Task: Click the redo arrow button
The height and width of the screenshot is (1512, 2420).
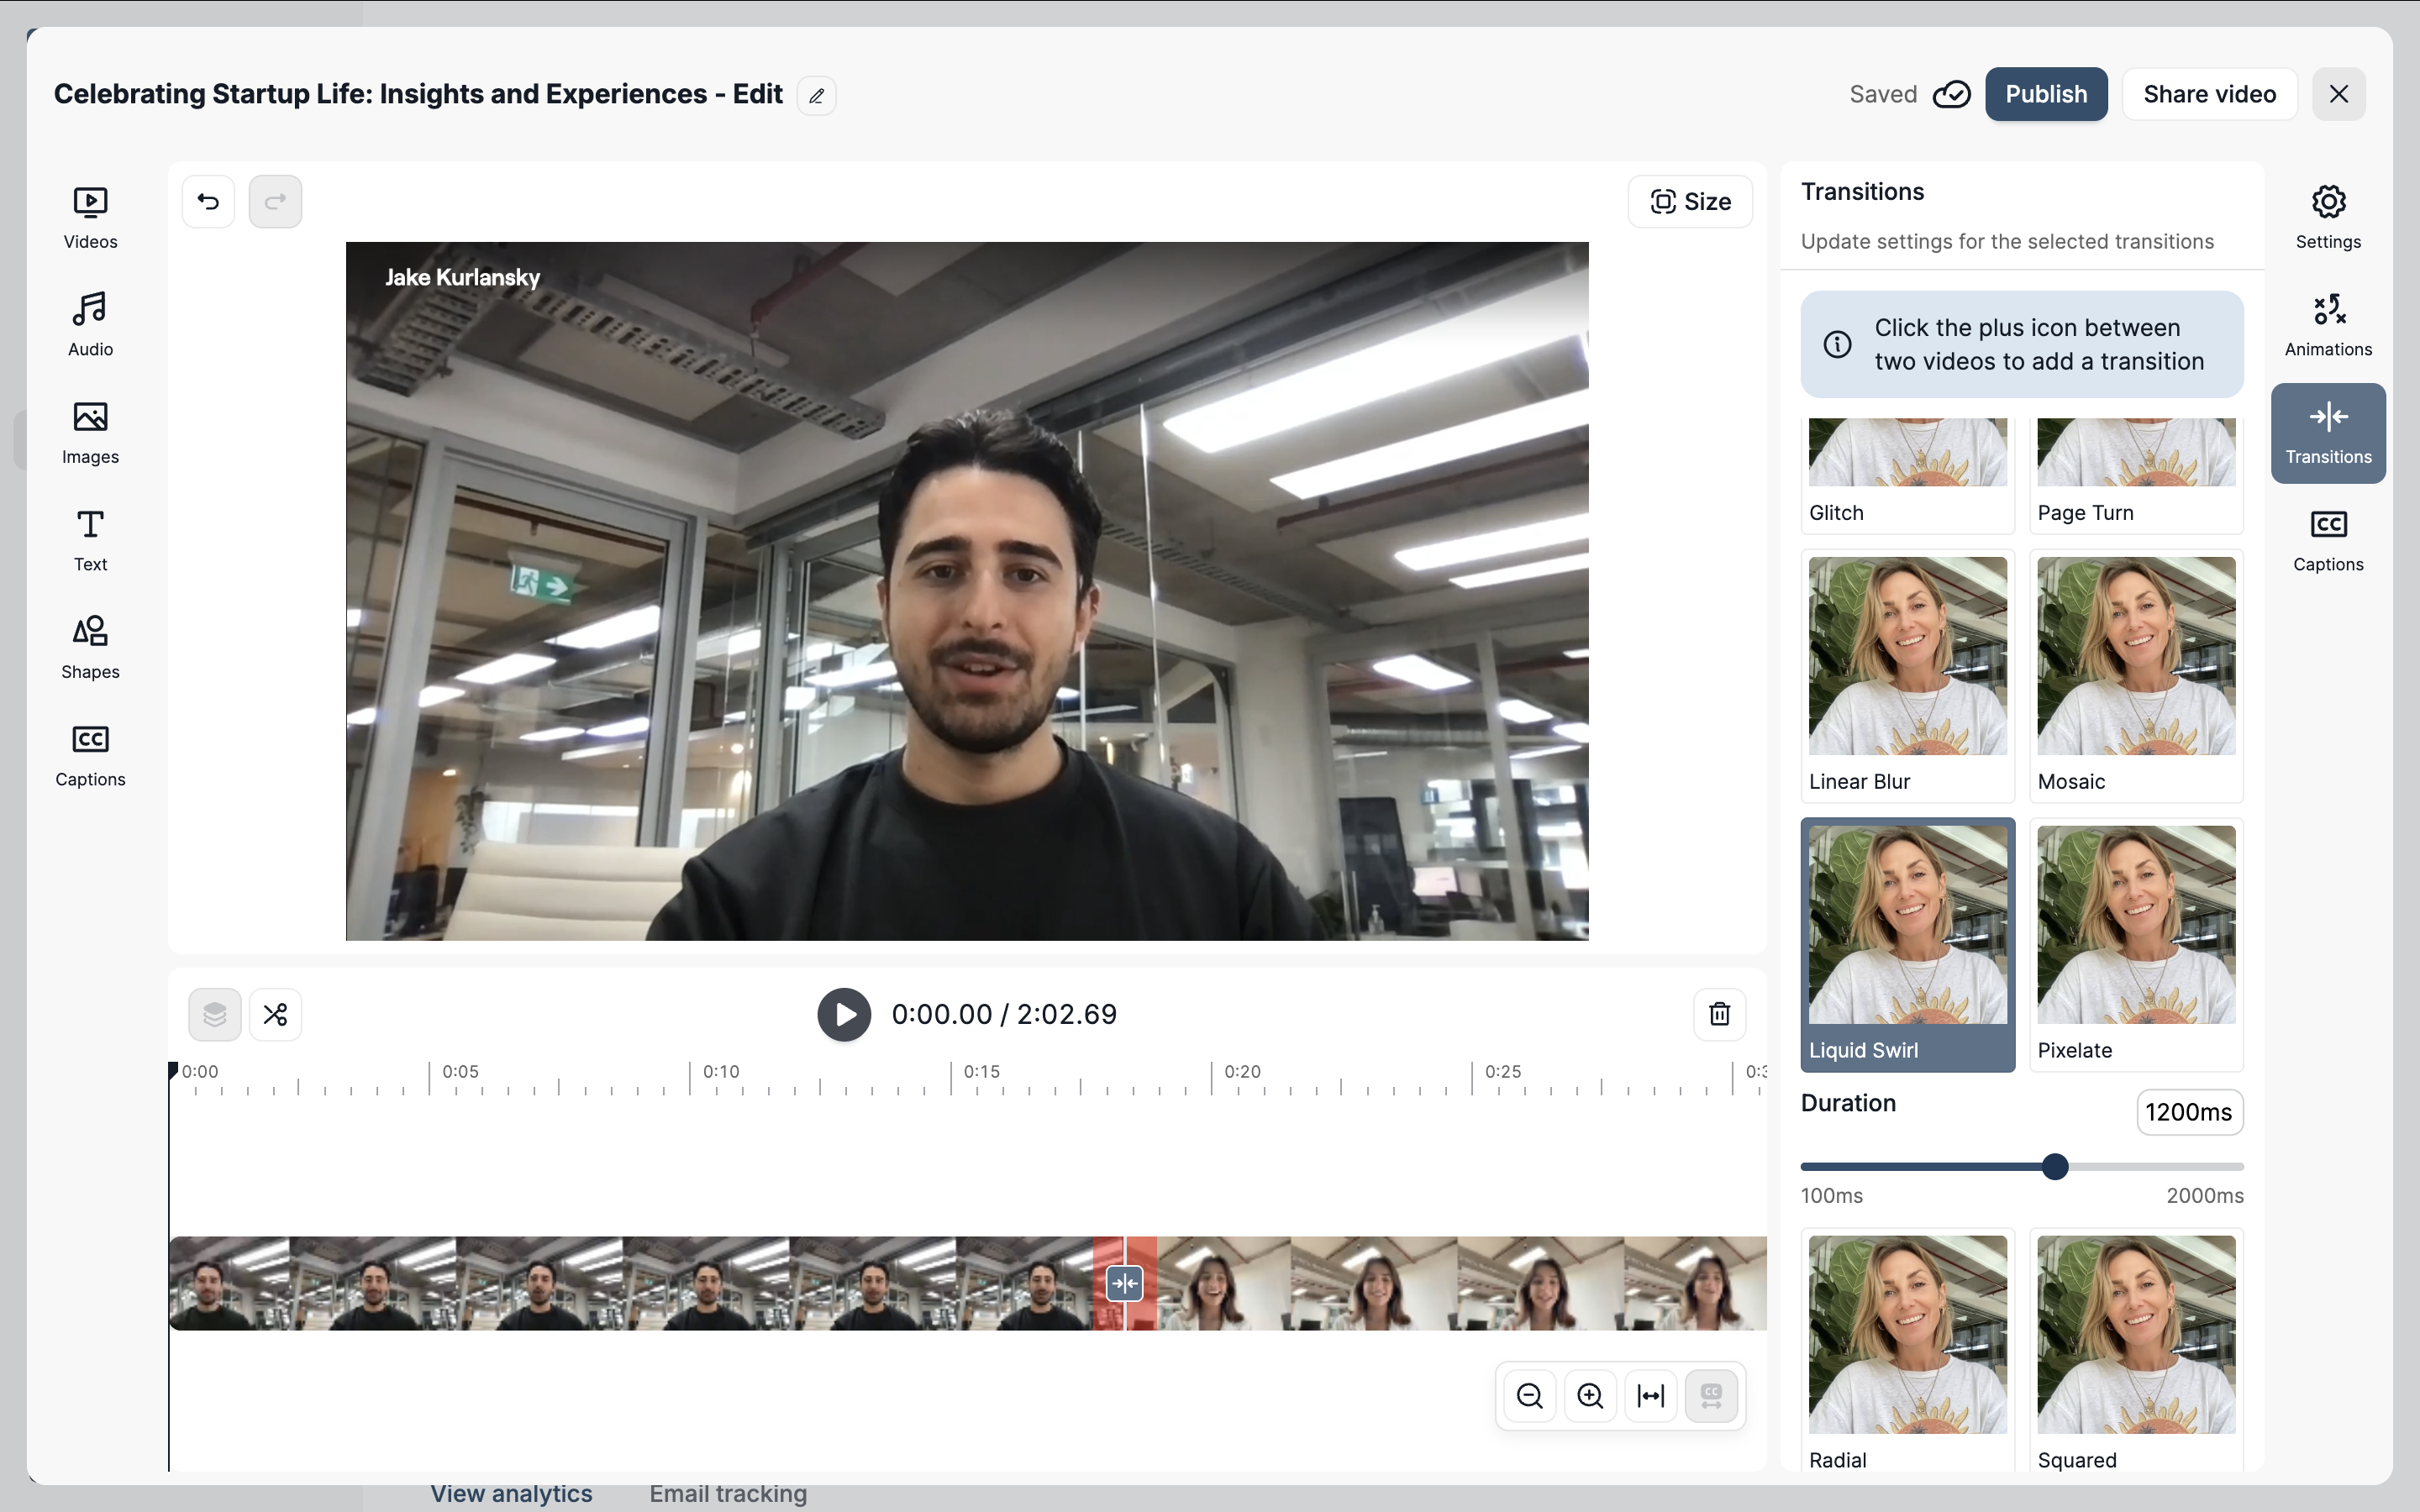Action: (x=275, y=202)
